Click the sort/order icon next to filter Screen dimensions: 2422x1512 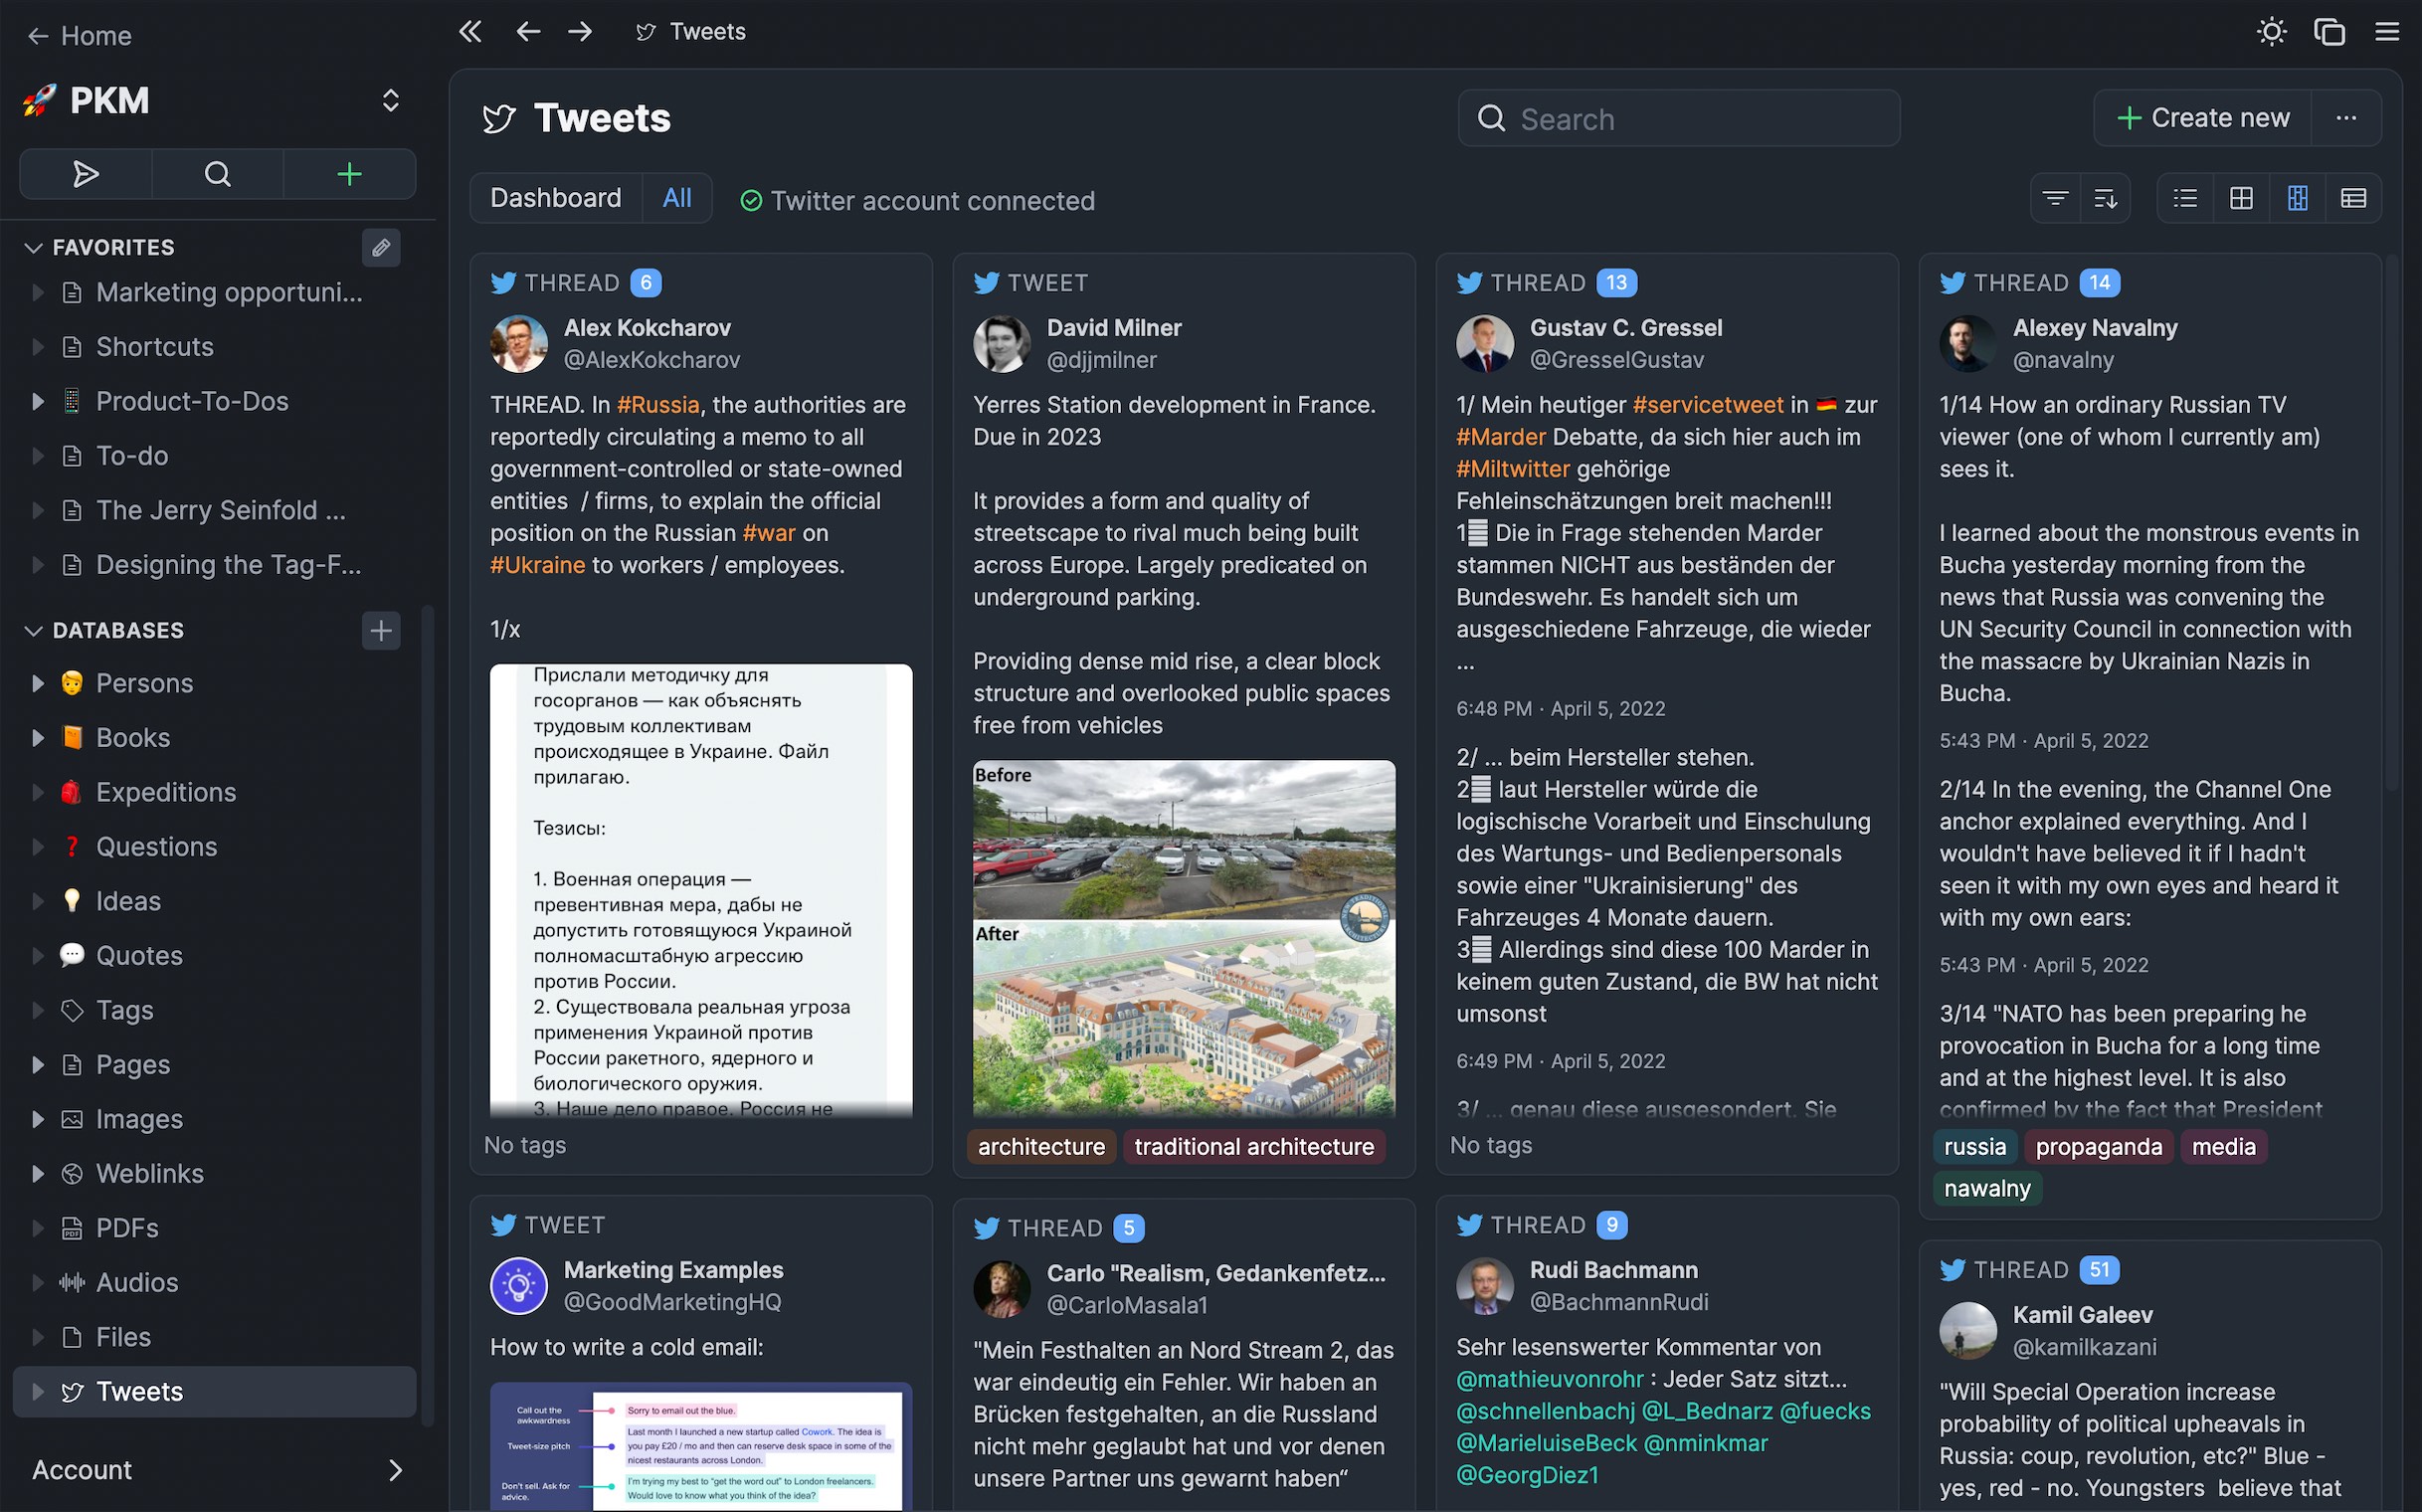tap(2105, 197)
